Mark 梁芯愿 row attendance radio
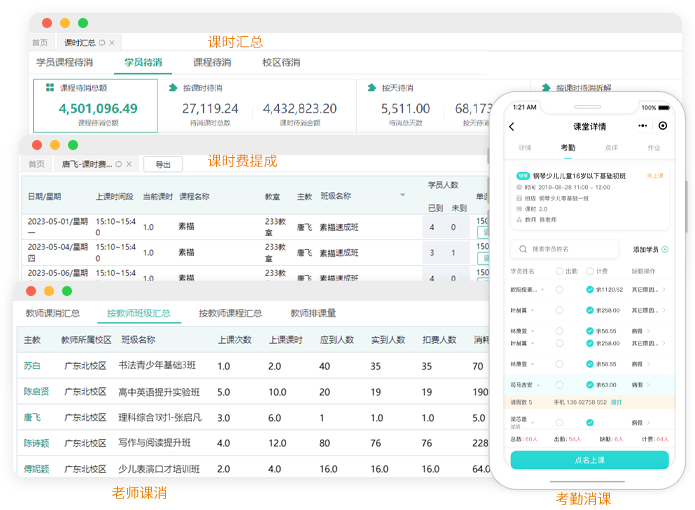This screenshot has height=510, width=695. 559,422
